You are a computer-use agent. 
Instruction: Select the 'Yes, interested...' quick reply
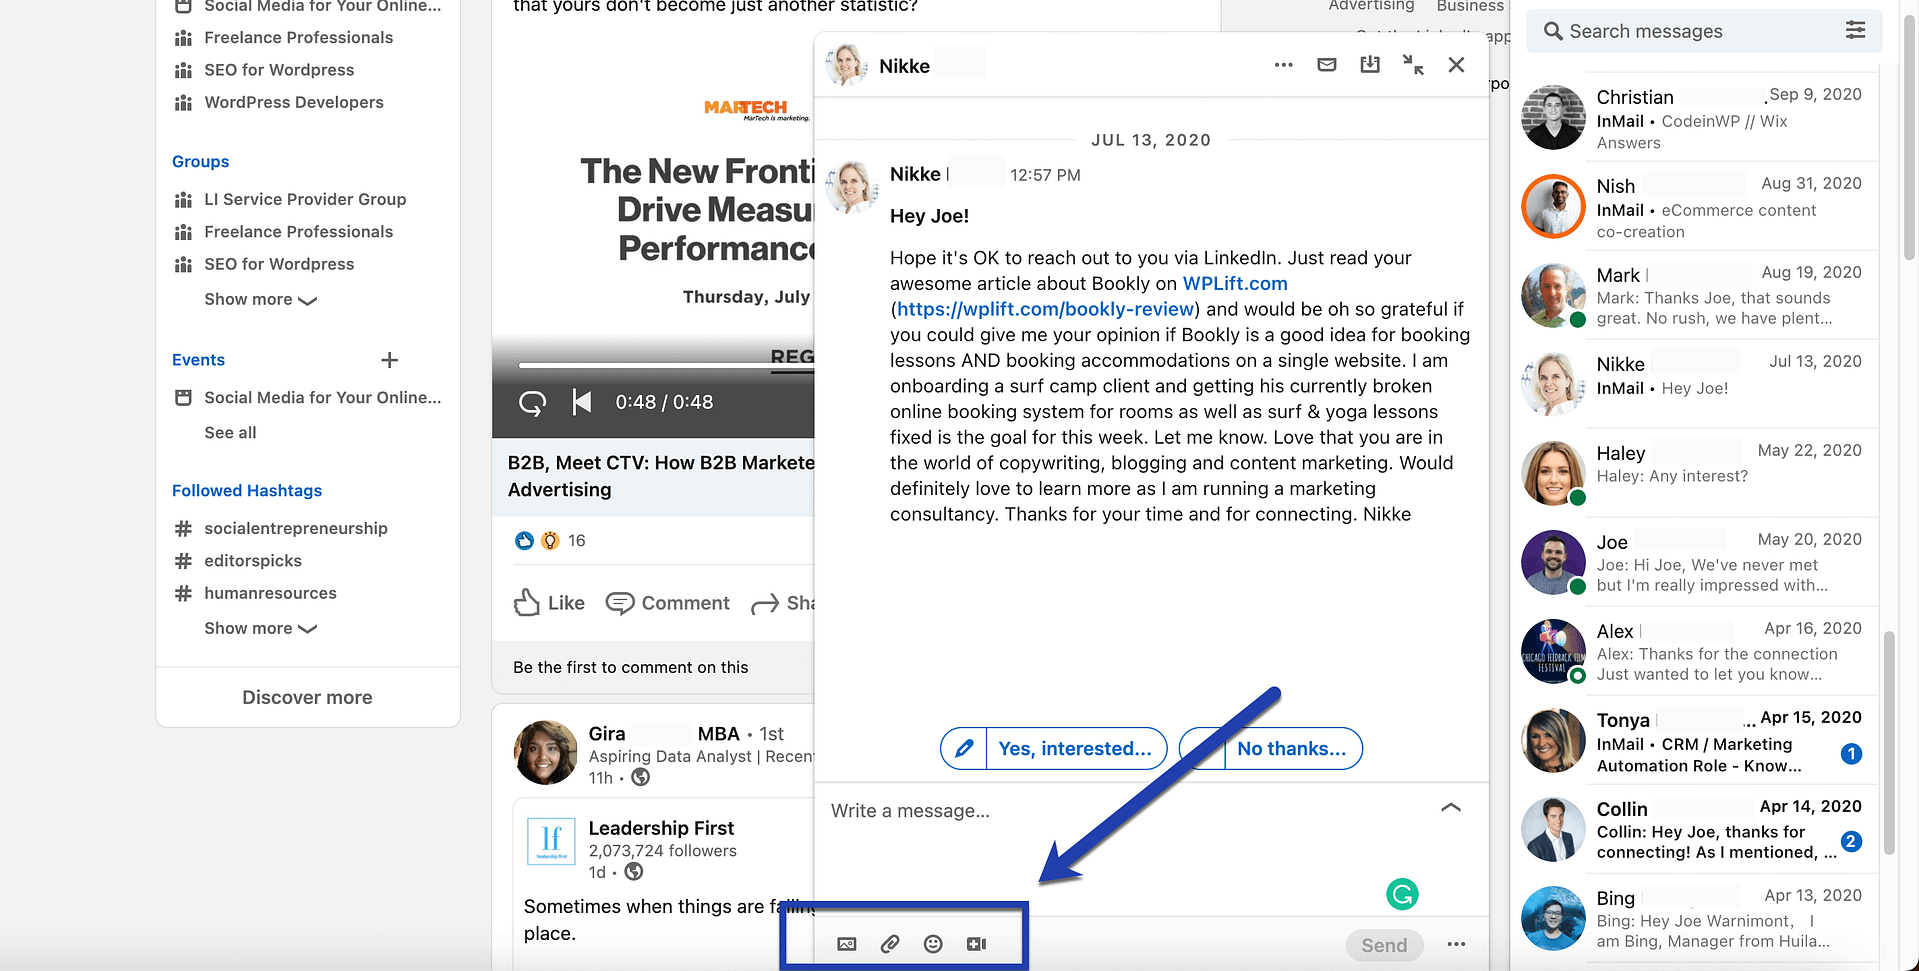(x=1075, y=749)
